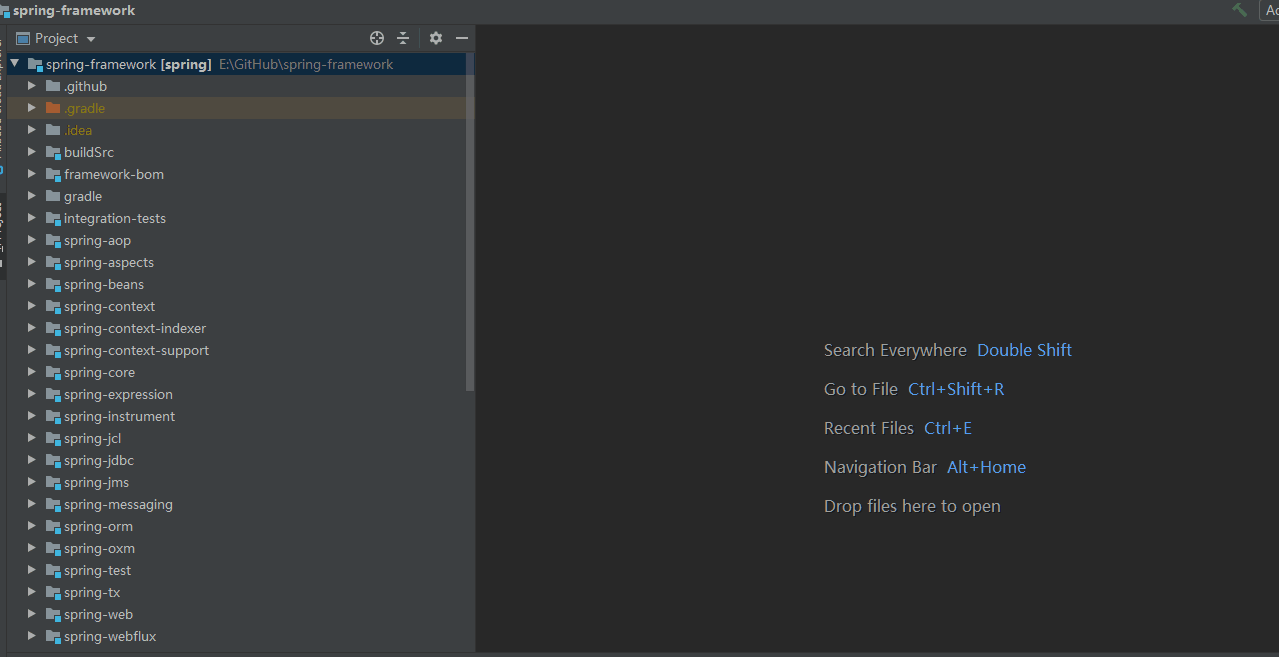Click the Double Shift search shortcut link
Viewport: 1279px width, 657px height.
click(1024, 350)
